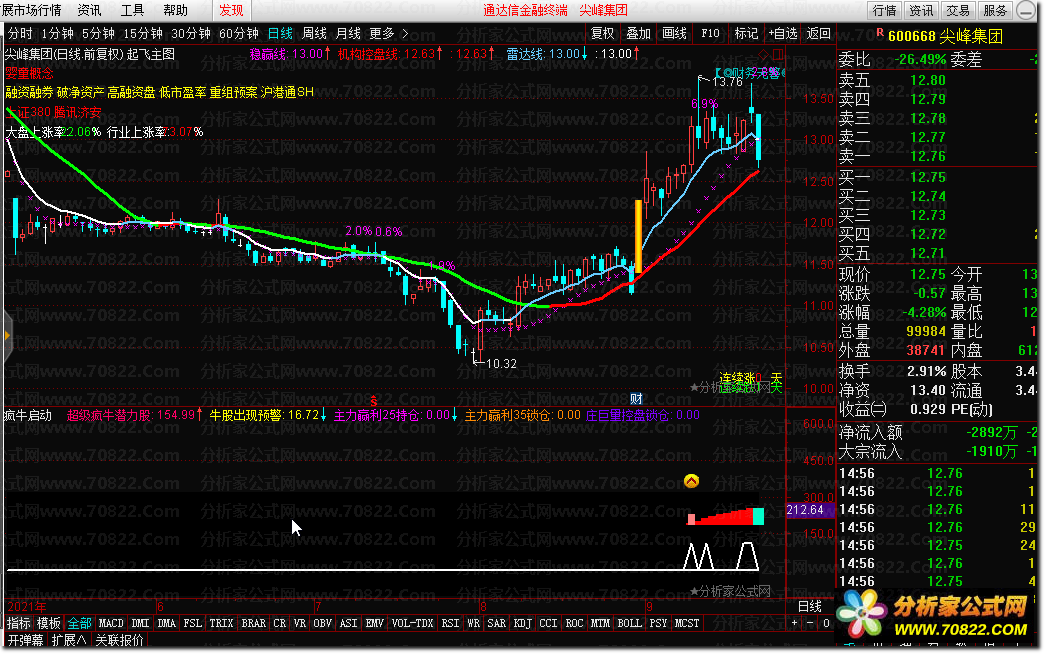Click the 资讯 button at top right
The width and height of the screenshot is (1046, 654).
[921, 11]
